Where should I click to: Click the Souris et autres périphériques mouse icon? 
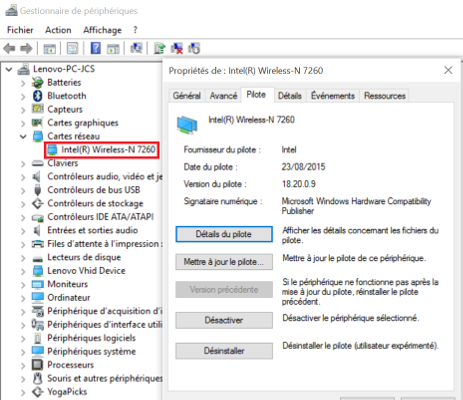(x=38, y=378)
